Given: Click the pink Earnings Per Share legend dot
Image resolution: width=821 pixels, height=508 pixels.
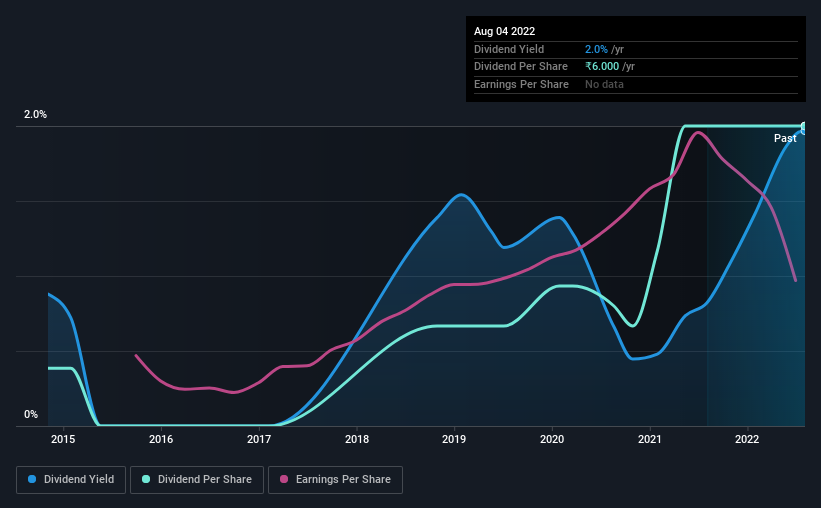Looking at the screenshot, I should click(x=284, y=479).
